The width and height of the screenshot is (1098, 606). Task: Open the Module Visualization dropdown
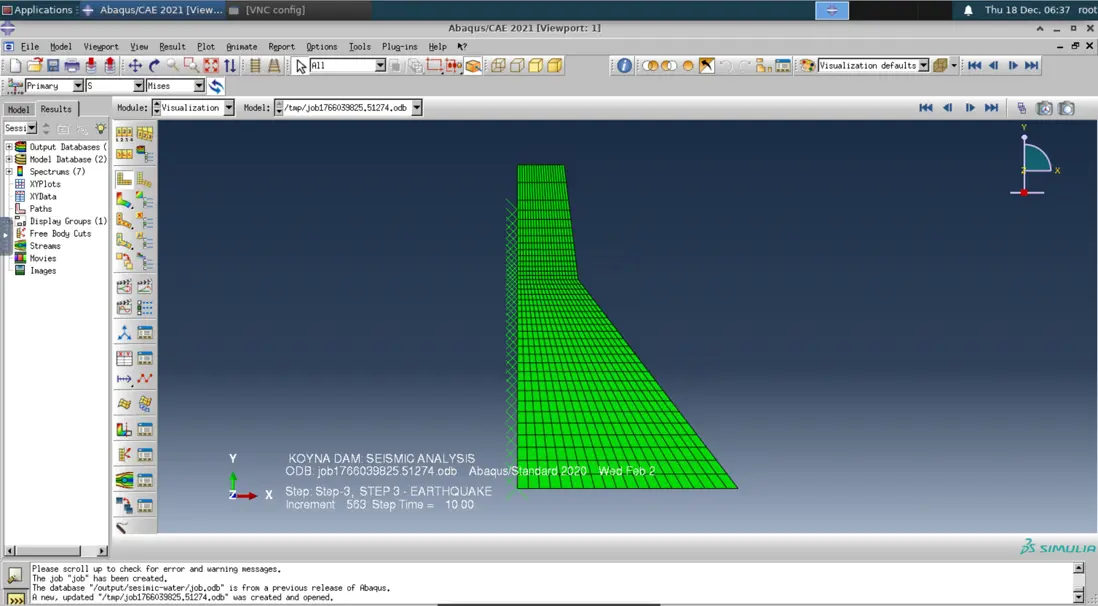(228, 108)
